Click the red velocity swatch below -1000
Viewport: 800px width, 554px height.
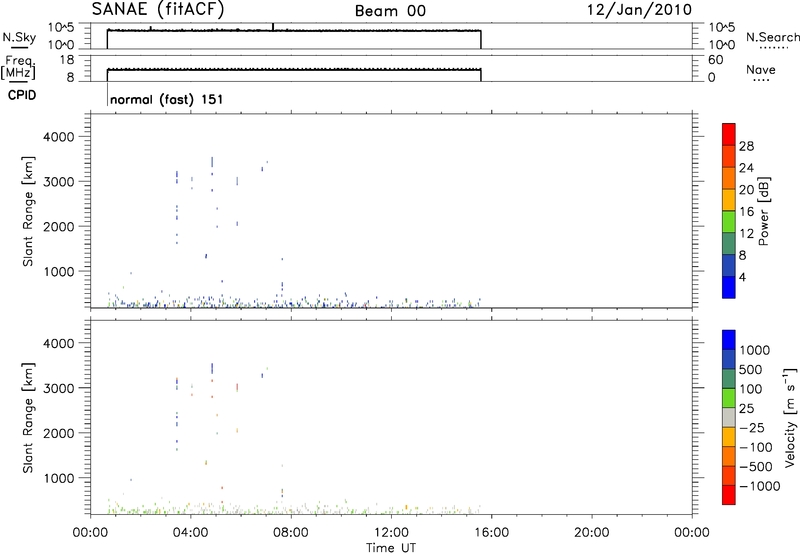point(729,495)
